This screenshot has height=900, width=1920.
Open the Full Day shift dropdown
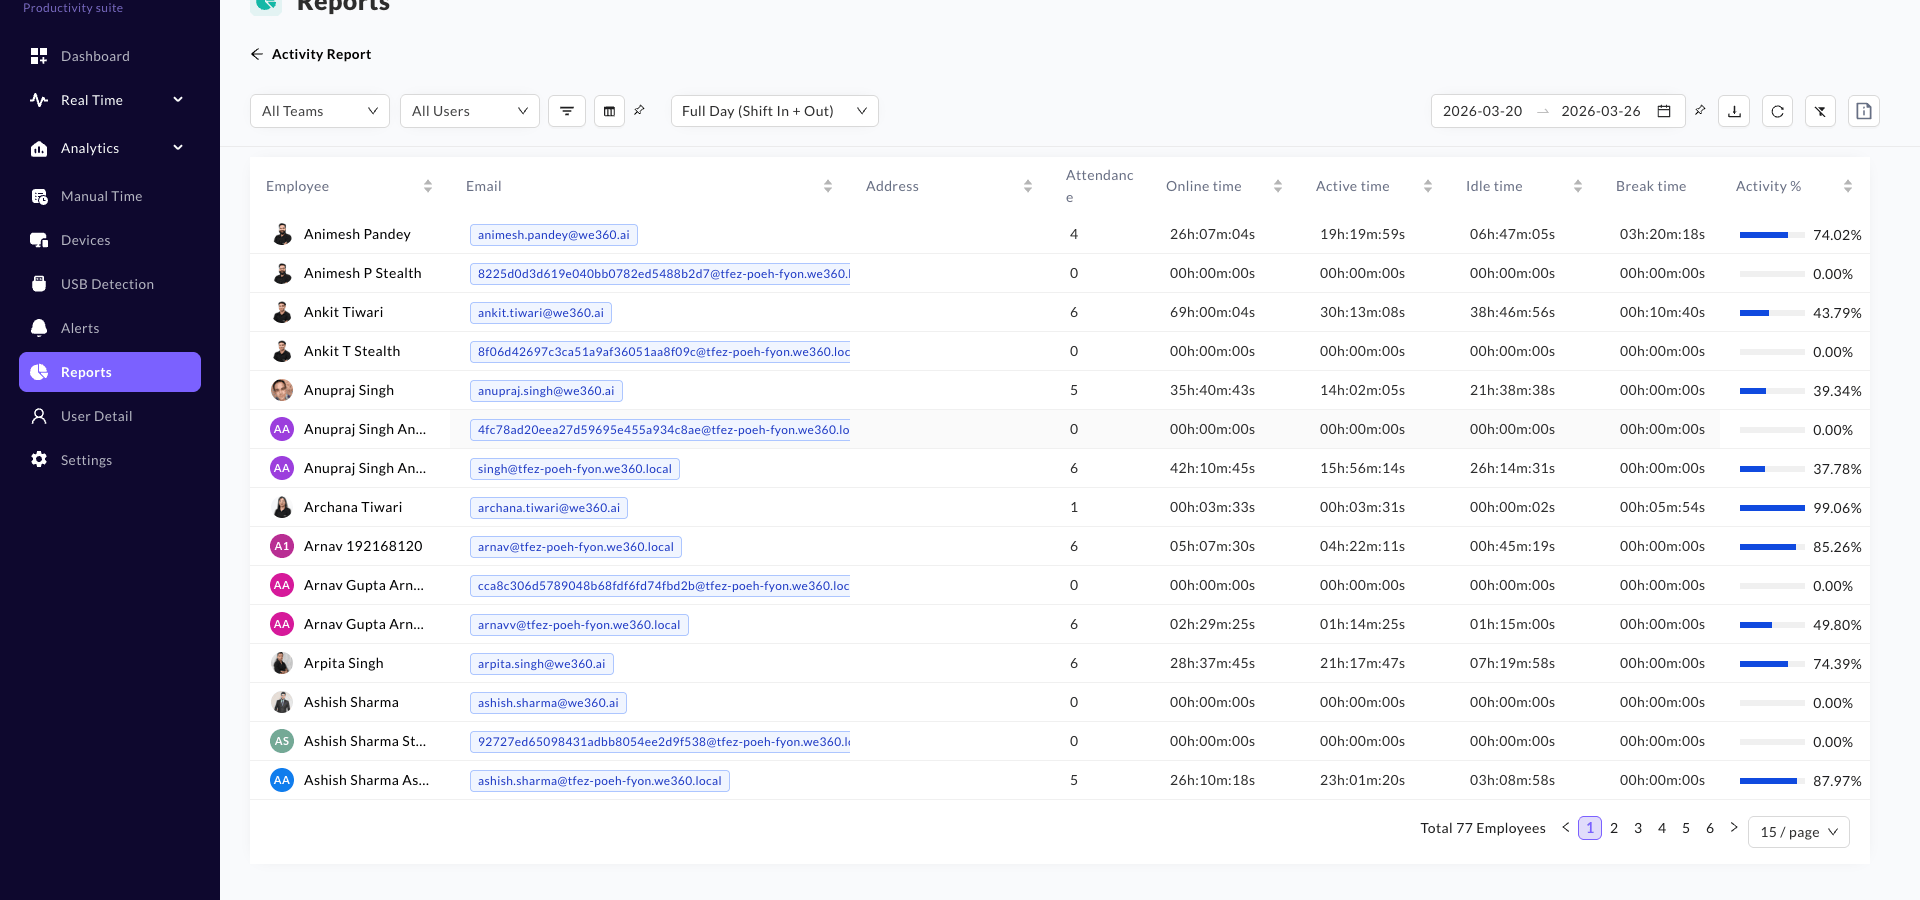(774, 111)
